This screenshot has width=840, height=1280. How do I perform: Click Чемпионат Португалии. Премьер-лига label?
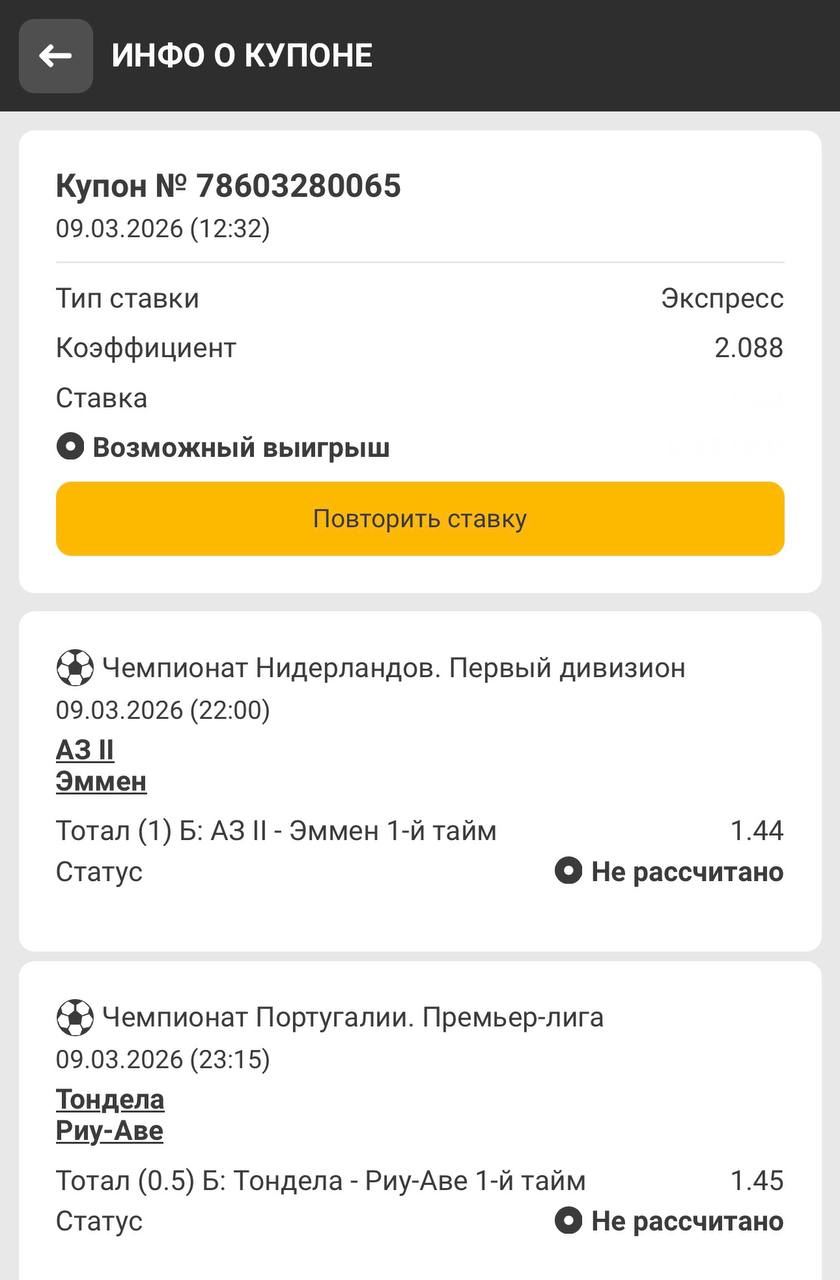[x=353, y=1018]
